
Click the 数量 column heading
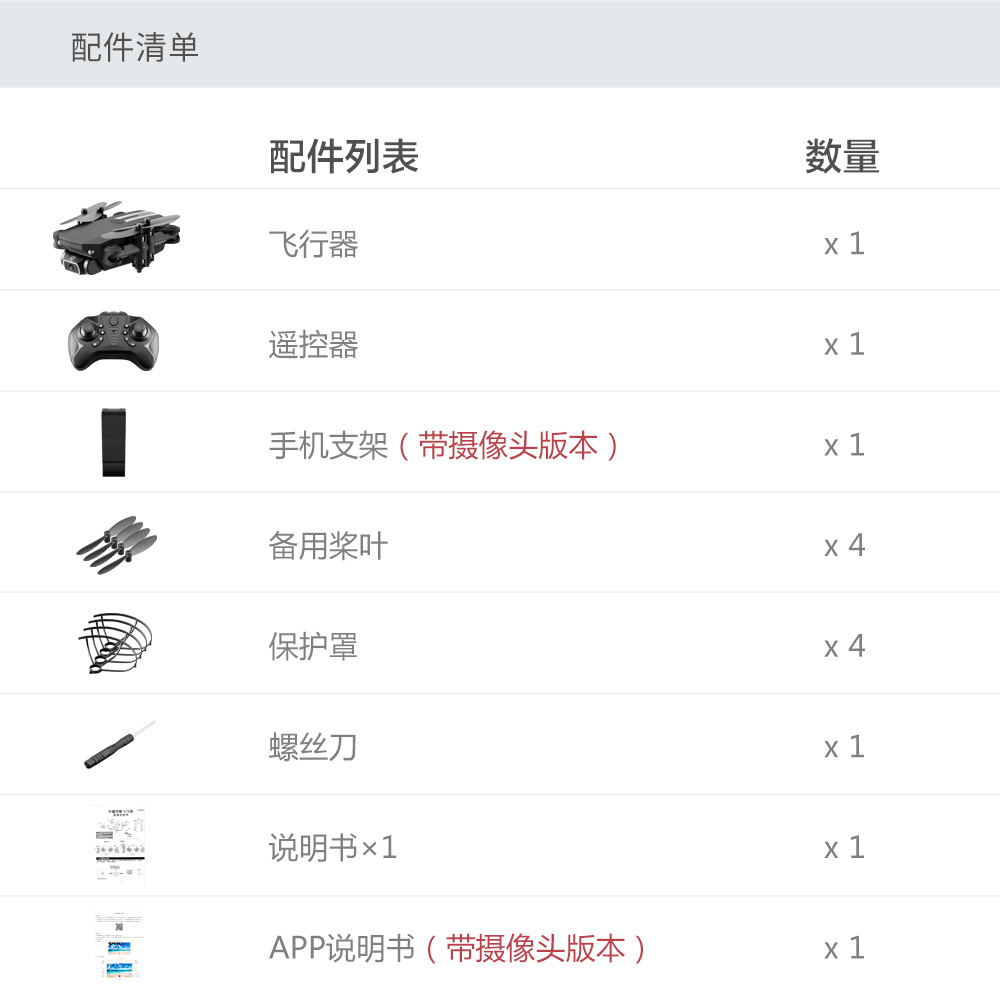pos(842,156)
